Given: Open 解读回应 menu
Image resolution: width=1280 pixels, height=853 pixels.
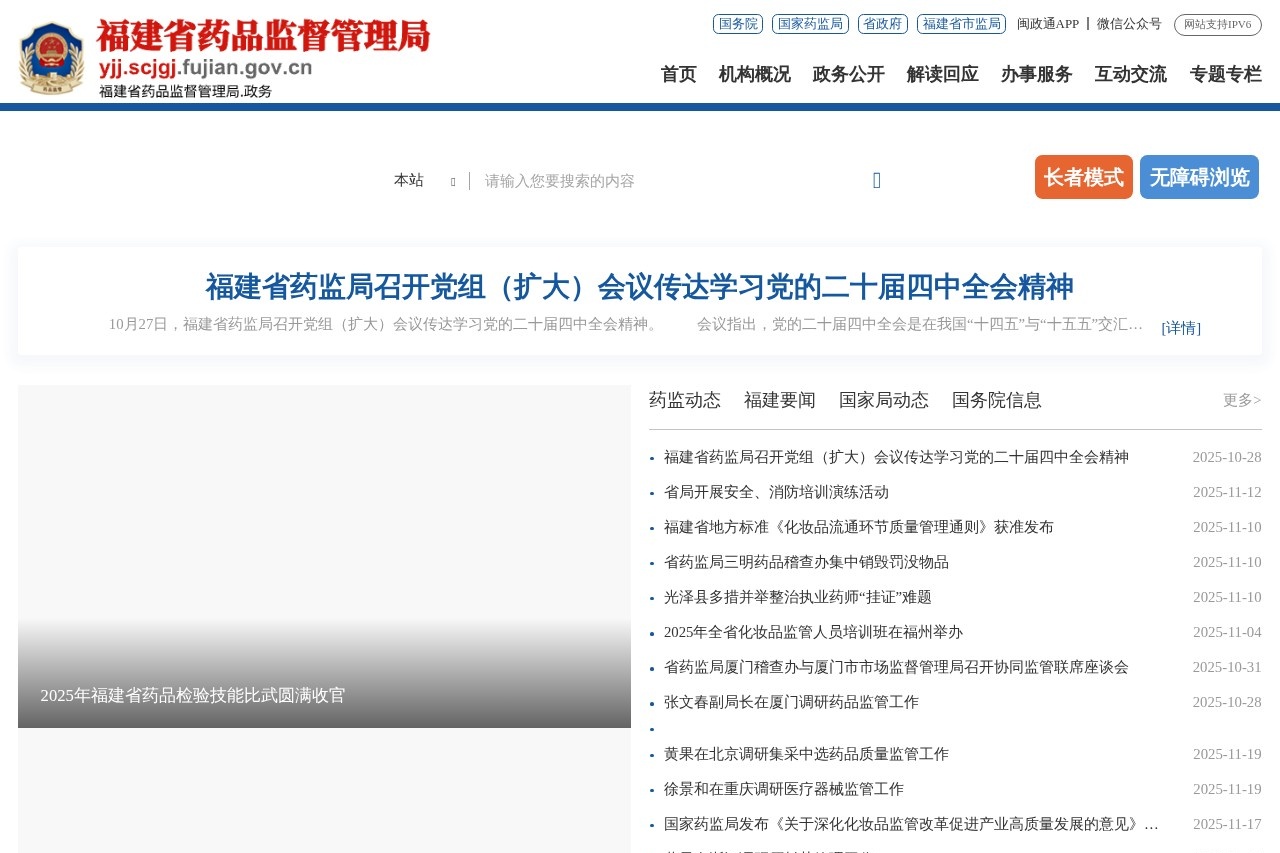Looking at the screenshot, I should click(942, 74).
